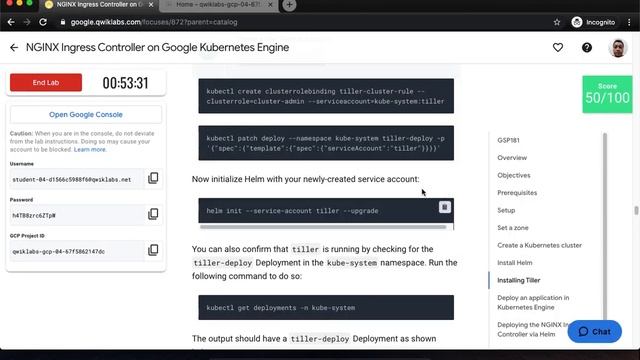Jump to Overview section
640x360 pixels.
[512, 158]
